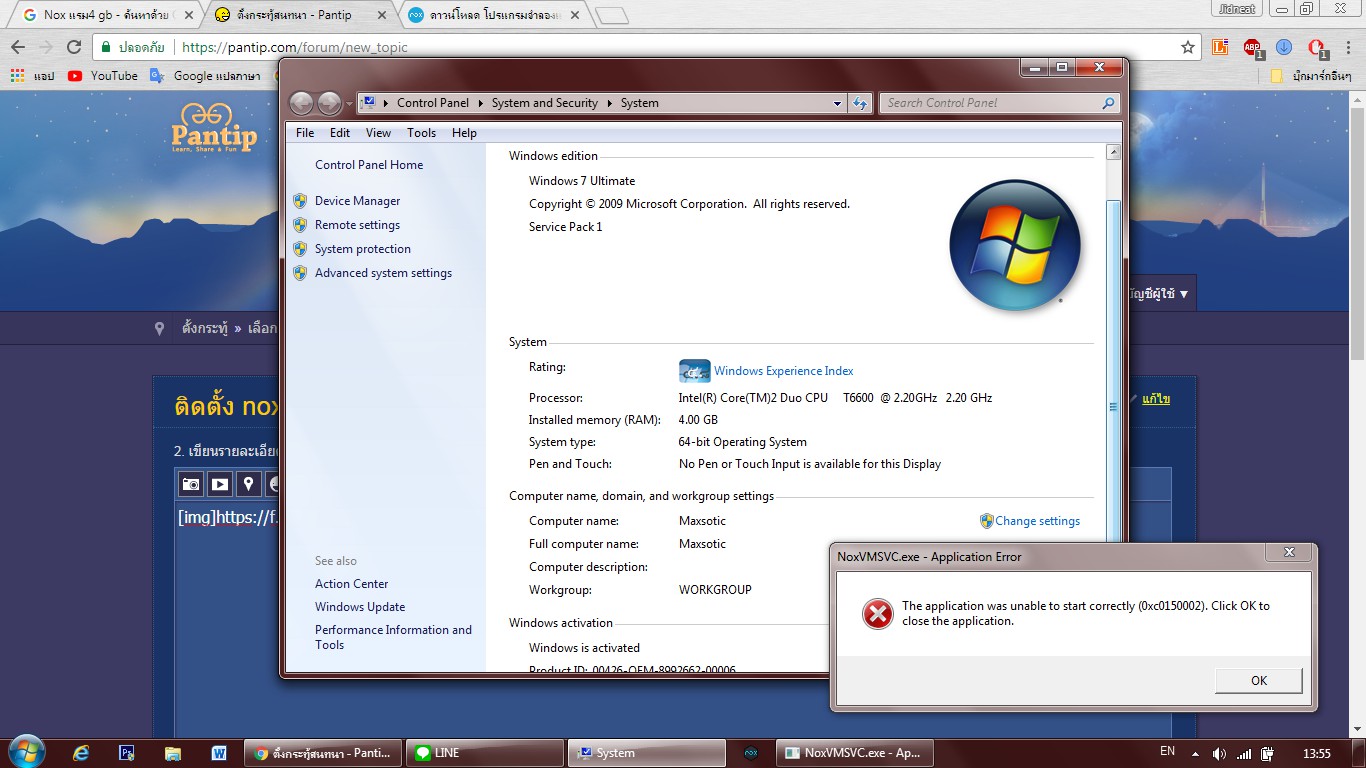The width and height of the screenshot is (1366, 768).
Task: Open the บุ๊กมาร์กอื่นๆ bookmarks folder
Action: pos(1311,76)
